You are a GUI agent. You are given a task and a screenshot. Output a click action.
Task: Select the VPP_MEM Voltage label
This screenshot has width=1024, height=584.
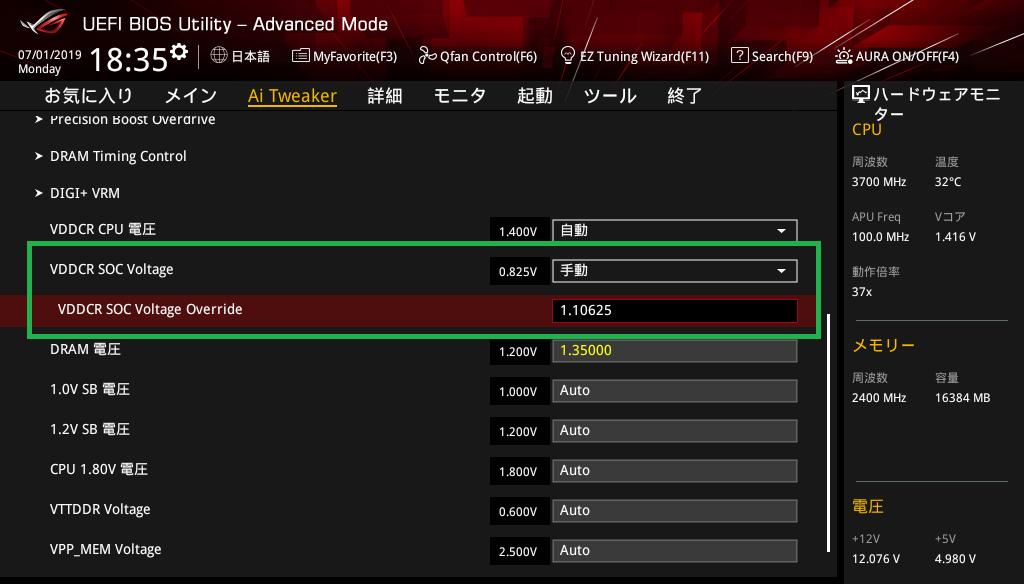click(x=106, y=549)
